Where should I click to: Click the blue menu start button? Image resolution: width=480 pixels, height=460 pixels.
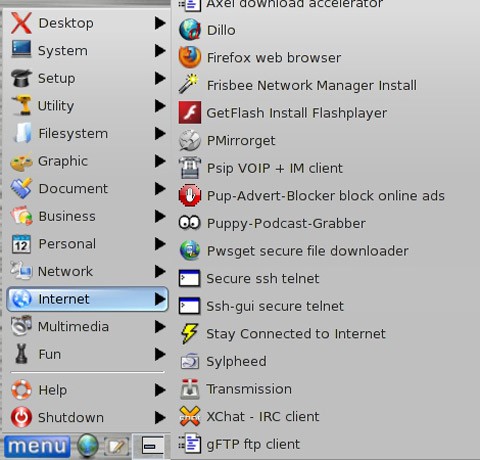tap(37, 446)
